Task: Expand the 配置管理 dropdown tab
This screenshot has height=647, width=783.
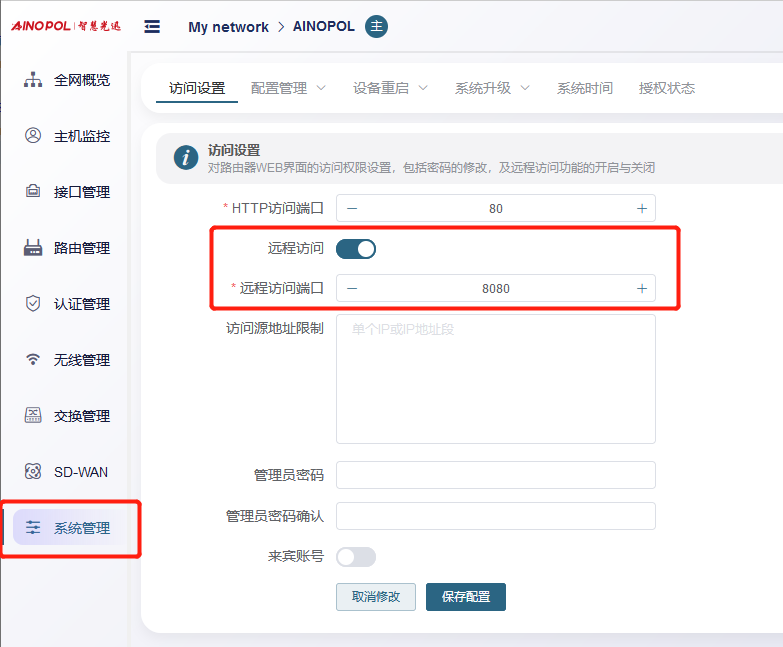Action: point(288,88)
